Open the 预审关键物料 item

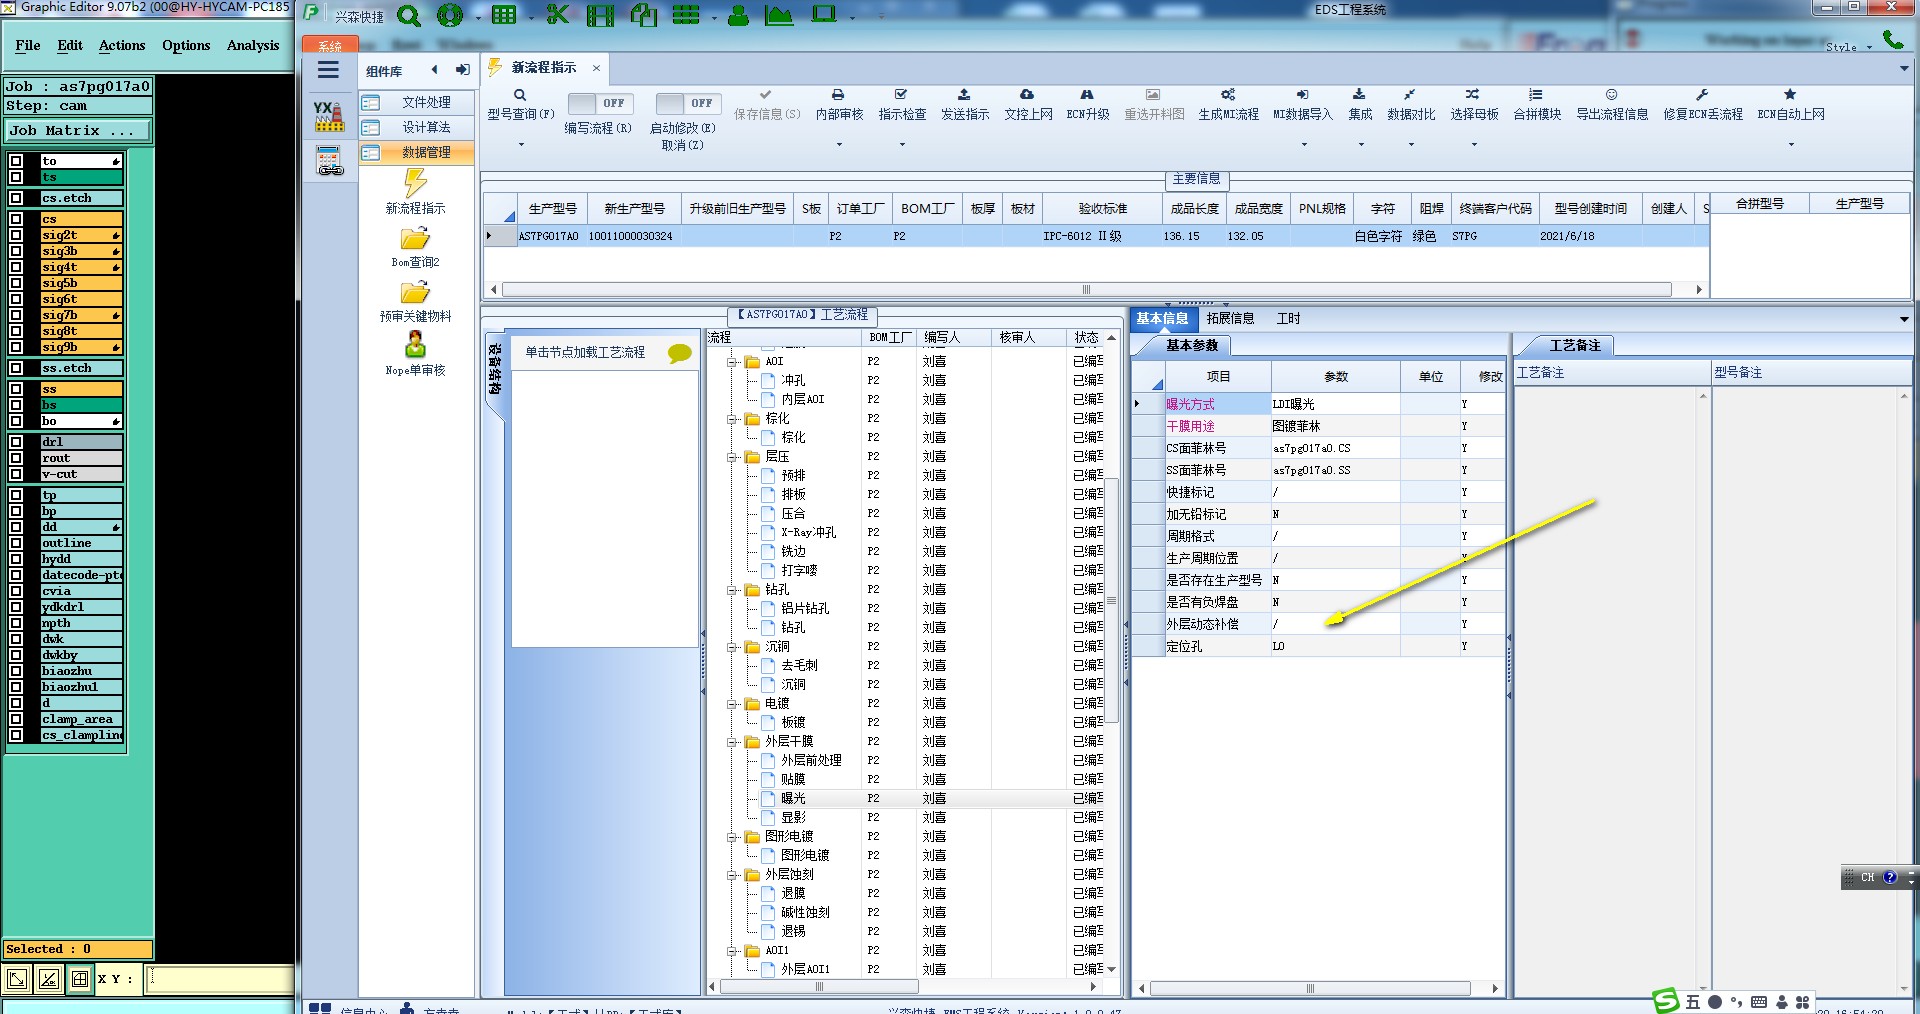[415, 301]
